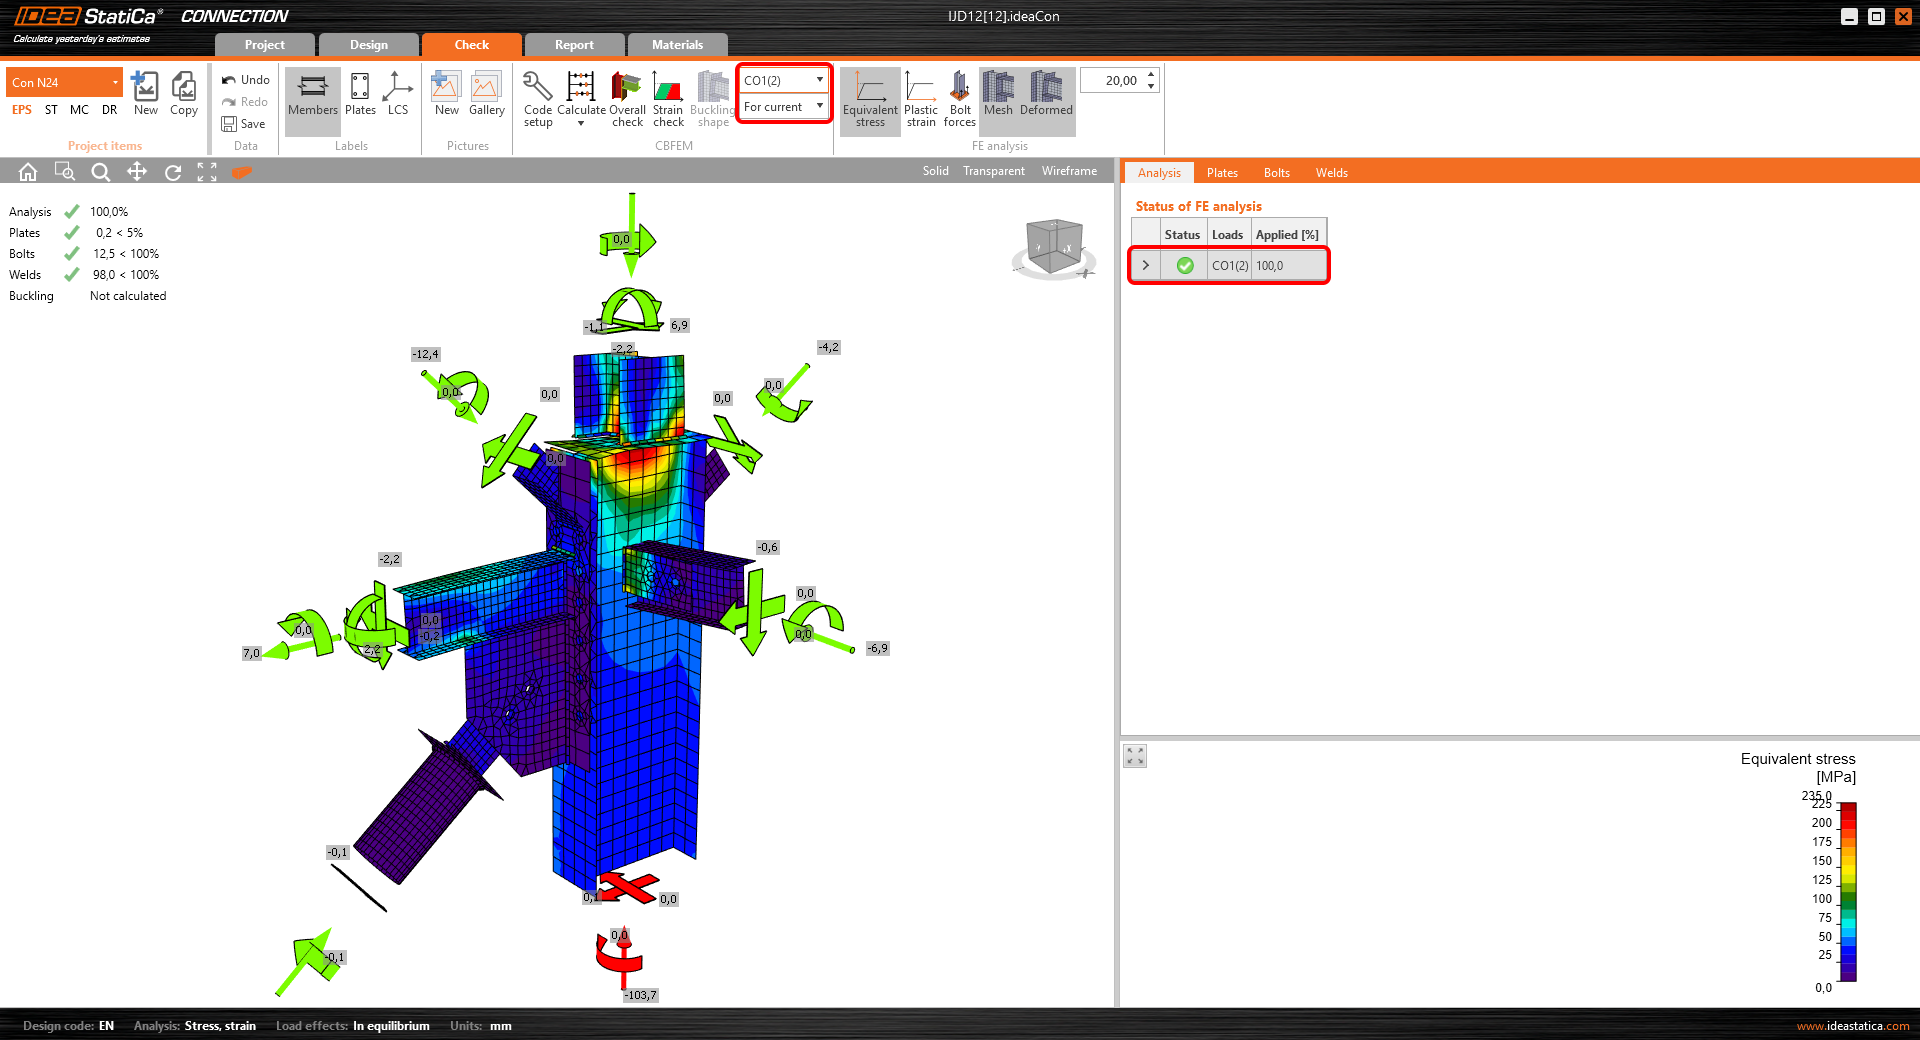The width and height of the screenshot is (1920, 1040).
Task: Open the Con N24 project item dropdown
Action: tap(65, 82)
